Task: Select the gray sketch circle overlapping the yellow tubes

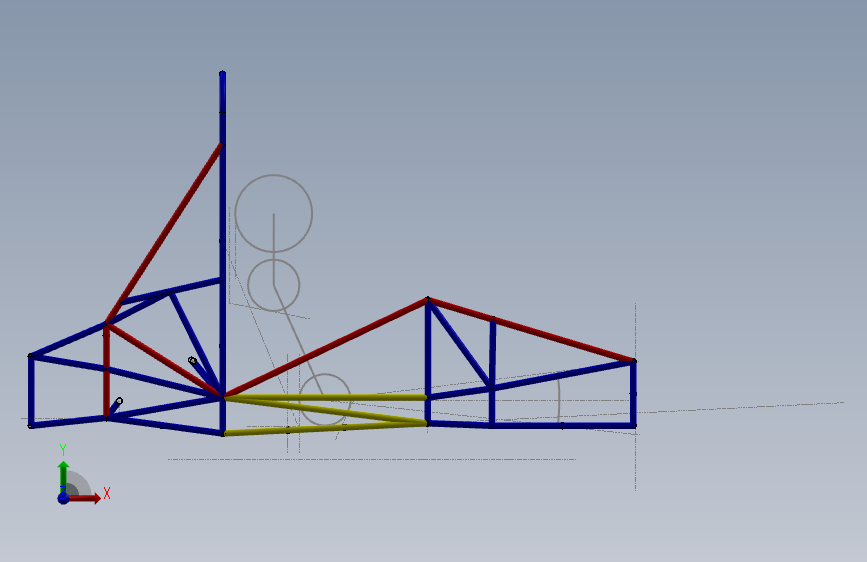Action: click(325, 399)
